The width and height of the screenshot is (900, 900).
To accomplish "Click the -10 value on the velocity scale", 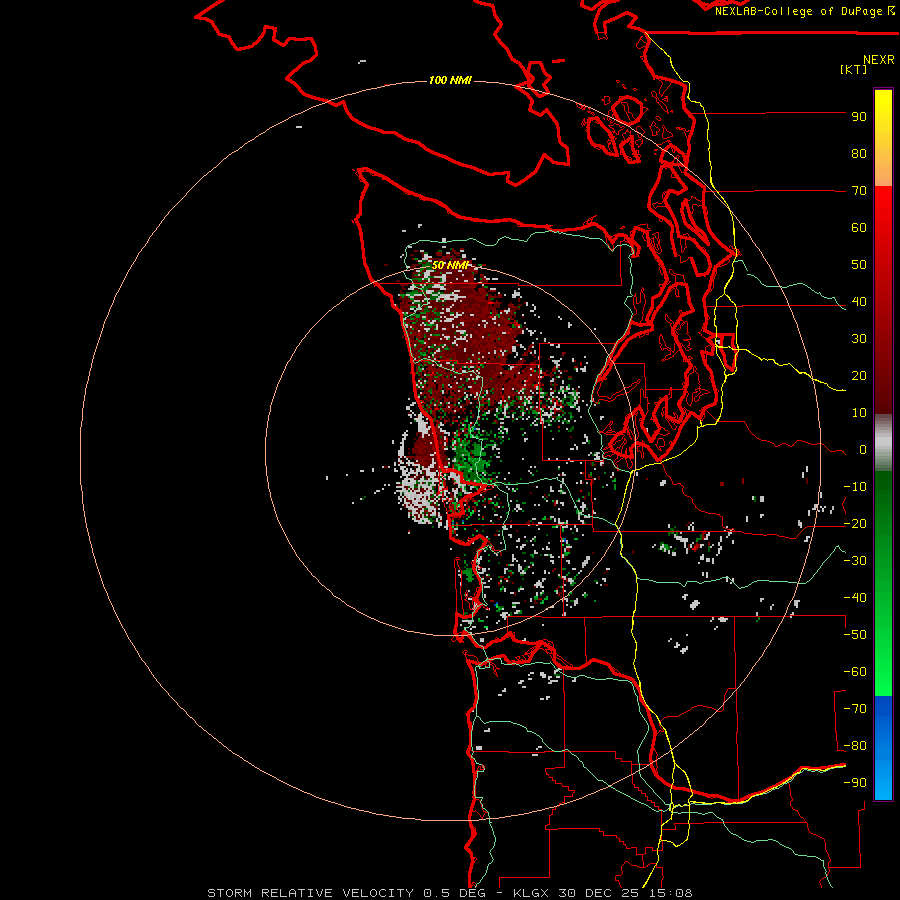I will (855, 487).
